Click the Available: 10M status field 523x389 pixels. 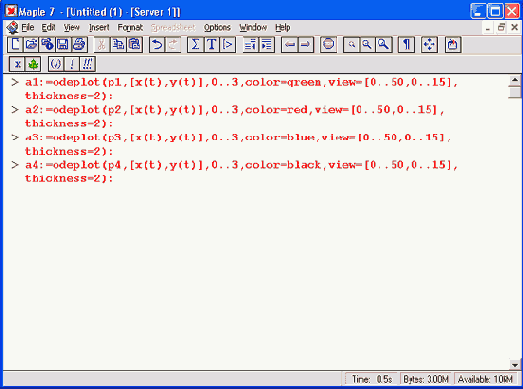[485, 379]
